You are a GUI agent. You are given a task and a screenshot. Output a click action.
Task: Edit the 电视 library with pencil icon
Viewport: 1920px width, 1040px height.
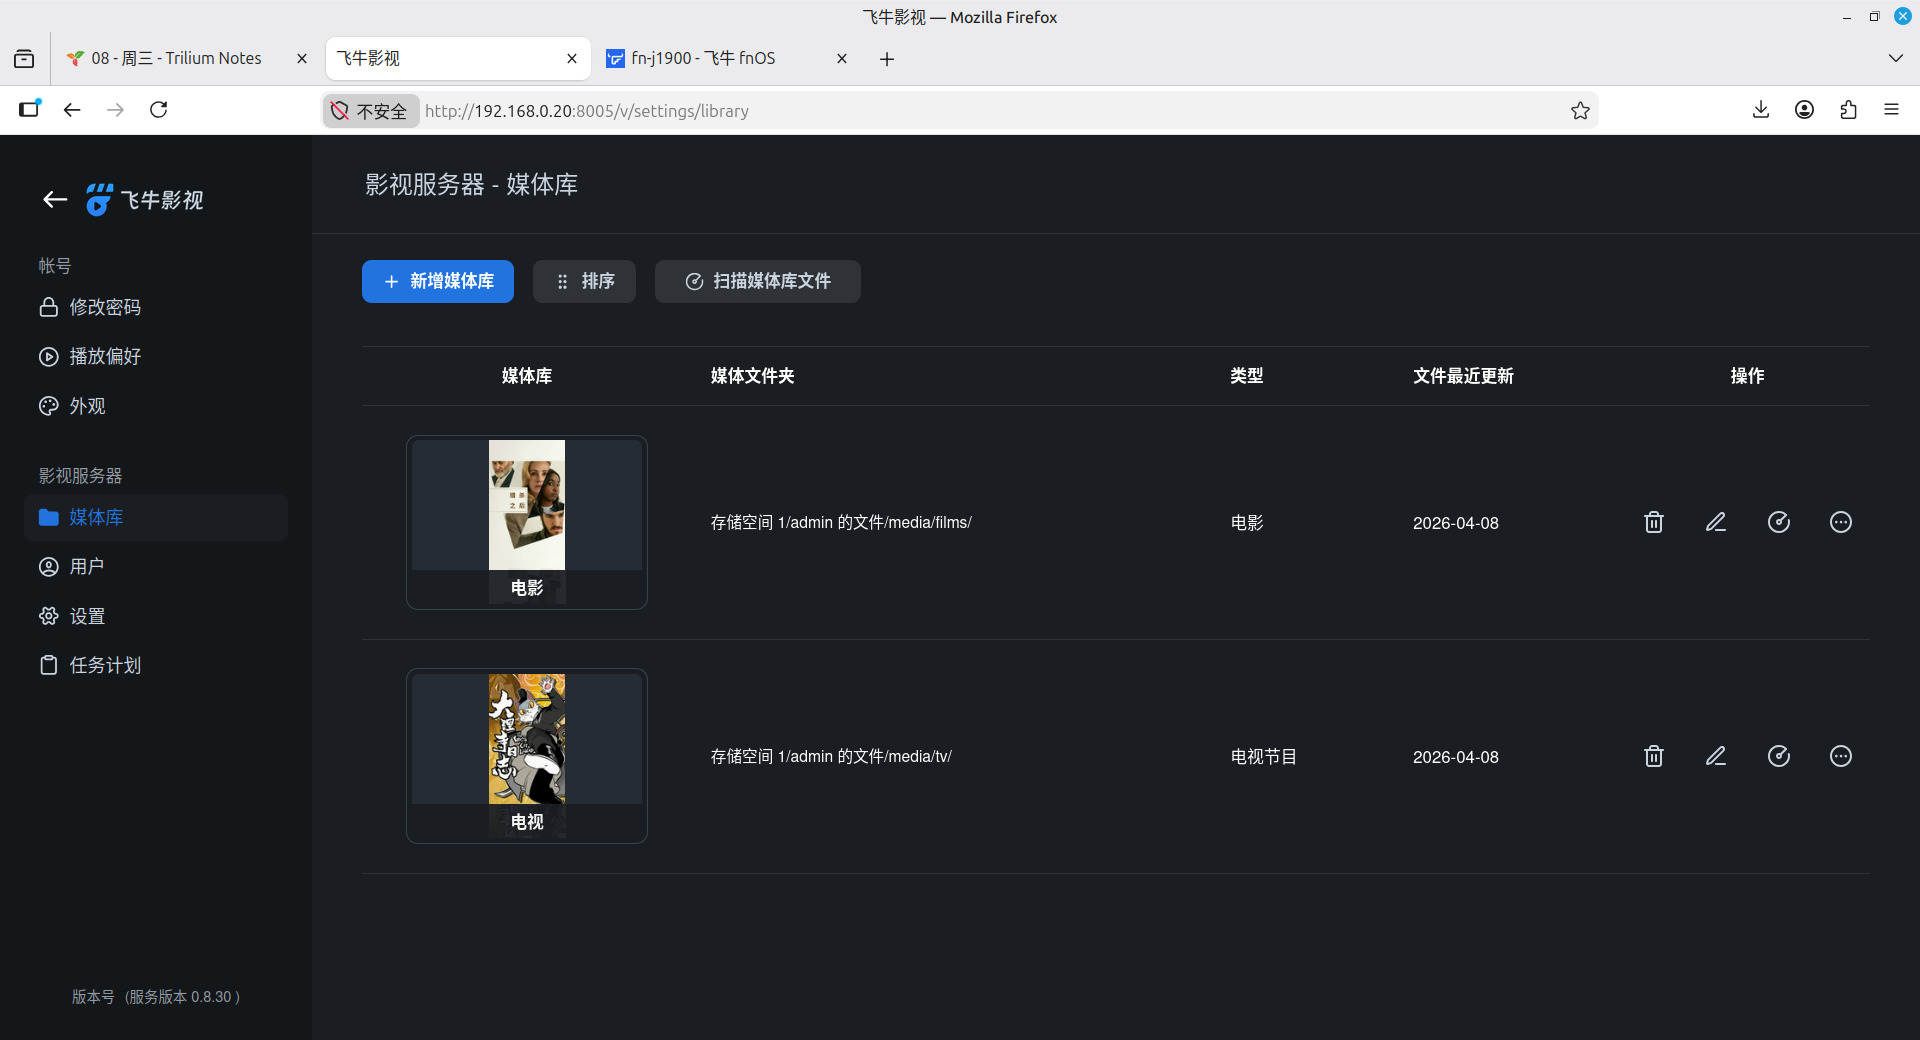tap(1716, 756)
